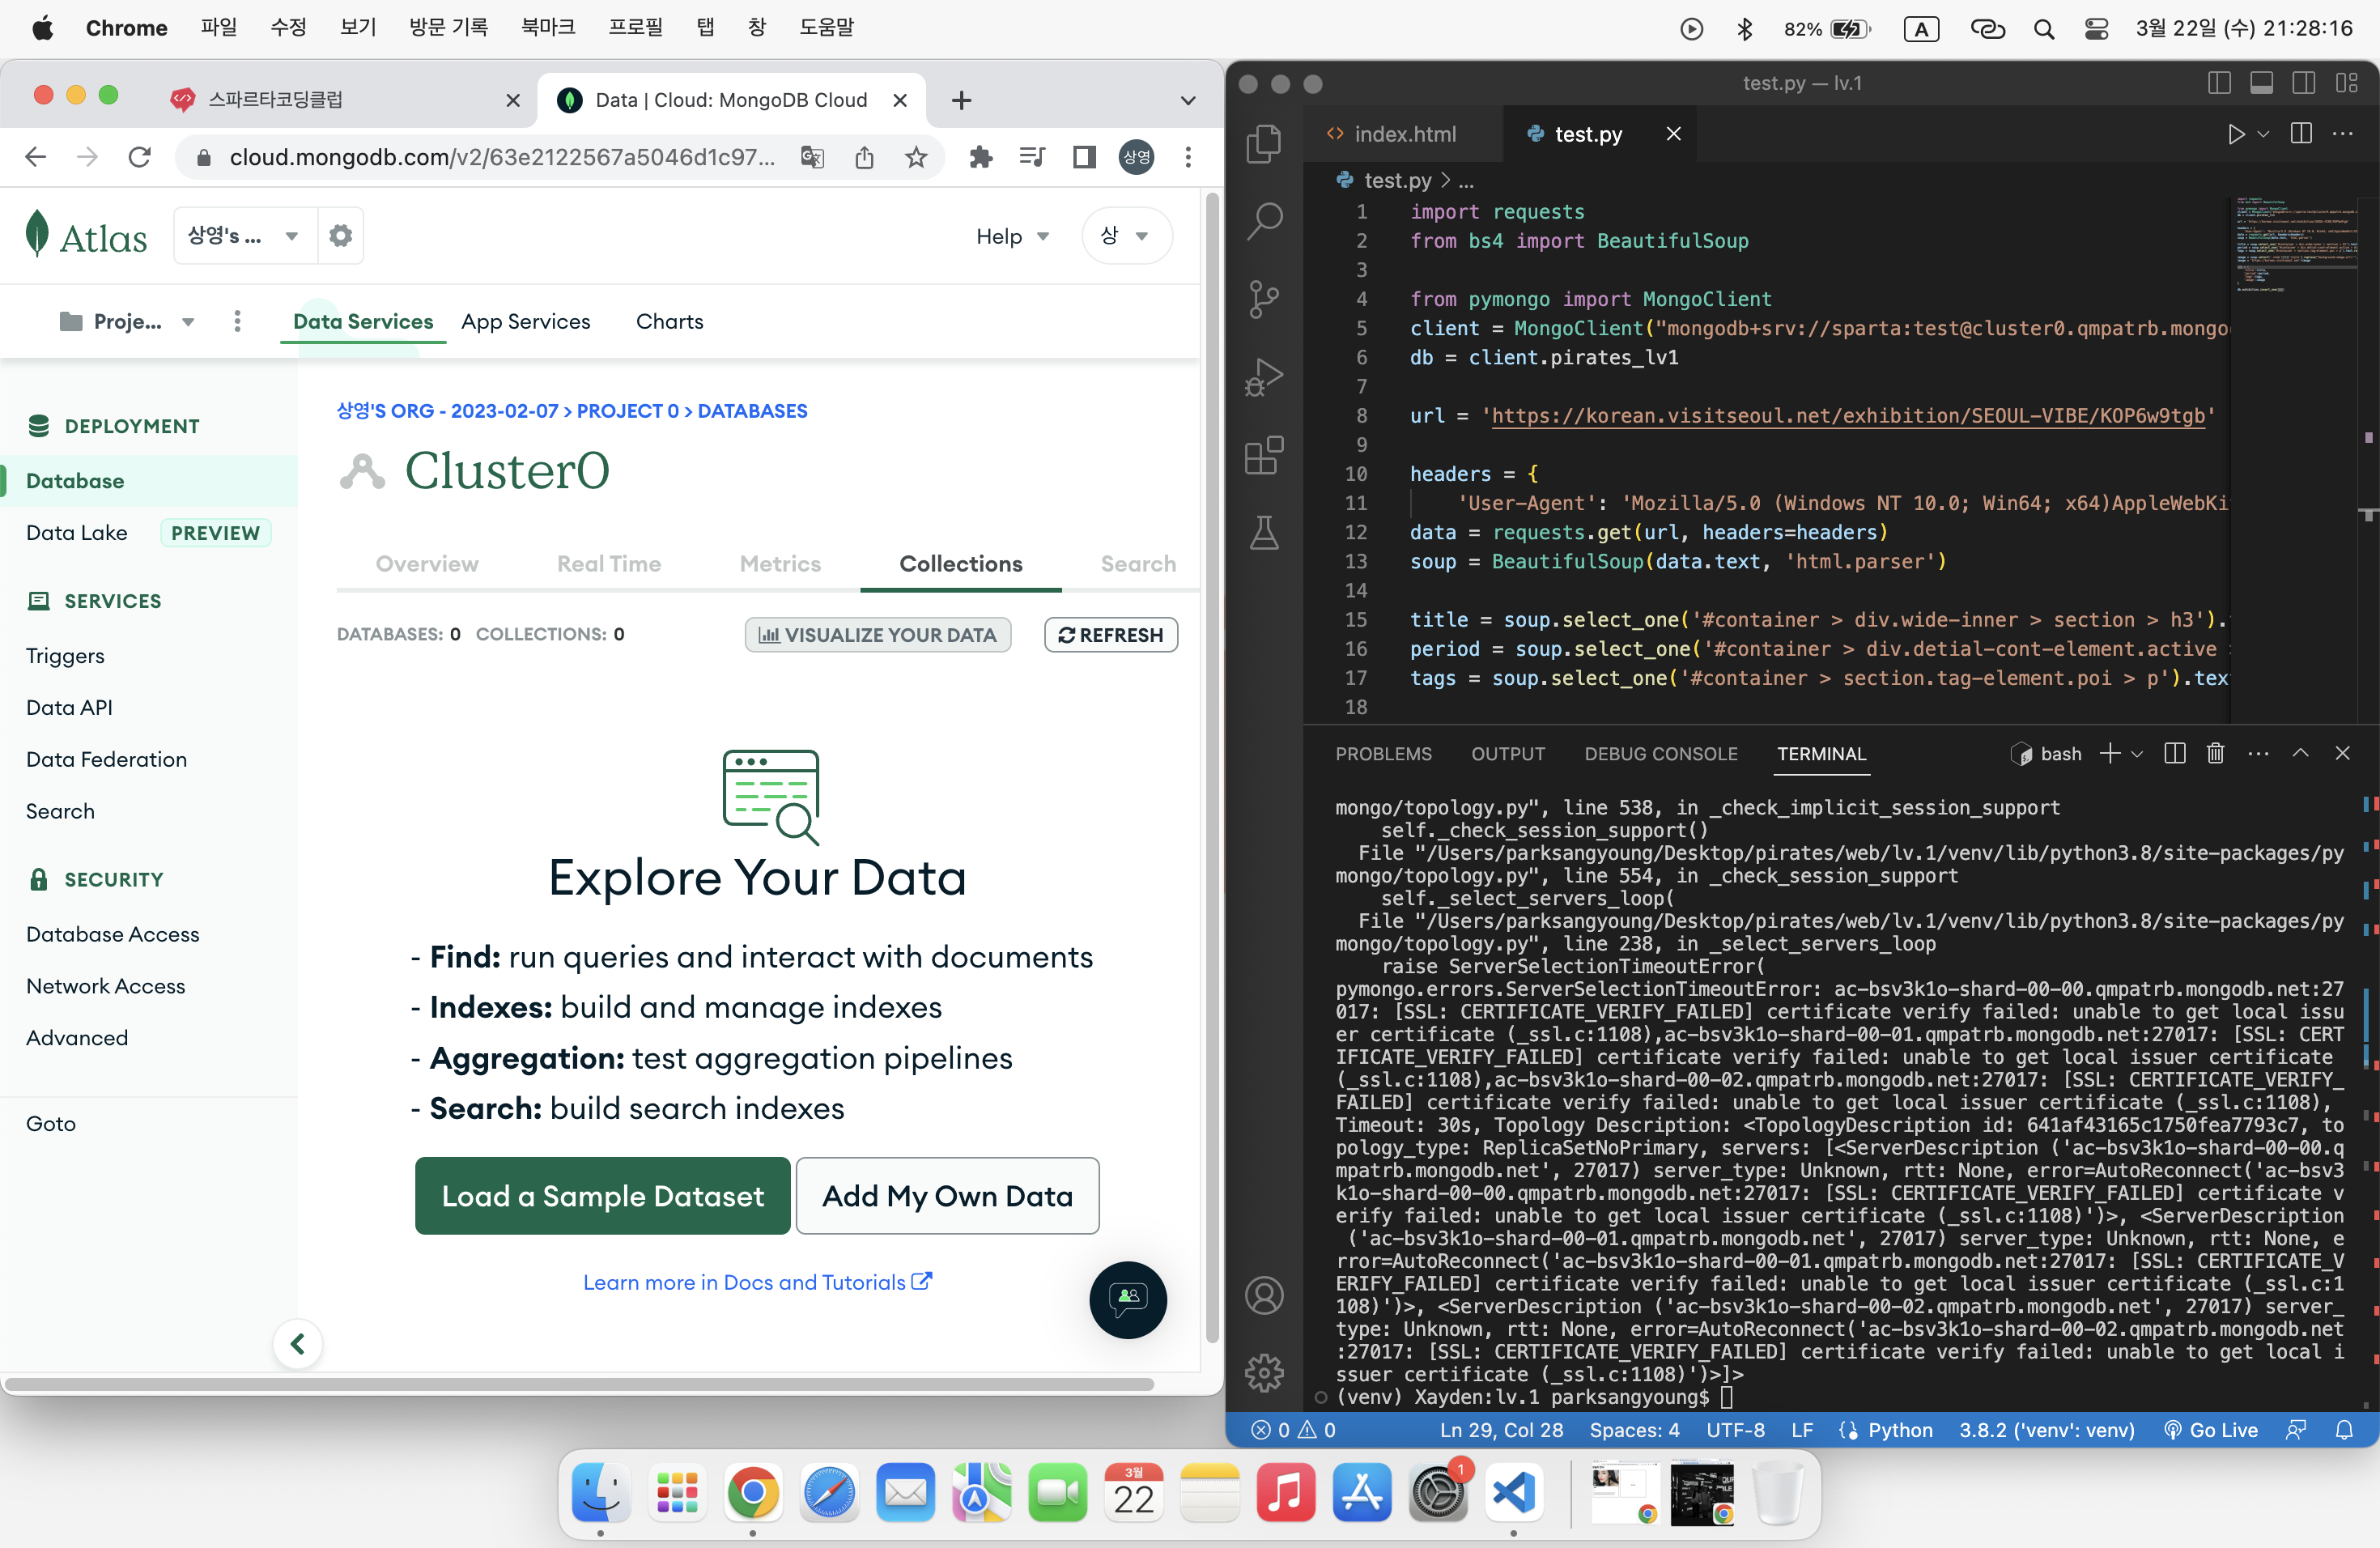Viewport: 2380px width, 1548px height.
Task: Open Chrome extensions puzzle icon
Action: pos(981,157)
